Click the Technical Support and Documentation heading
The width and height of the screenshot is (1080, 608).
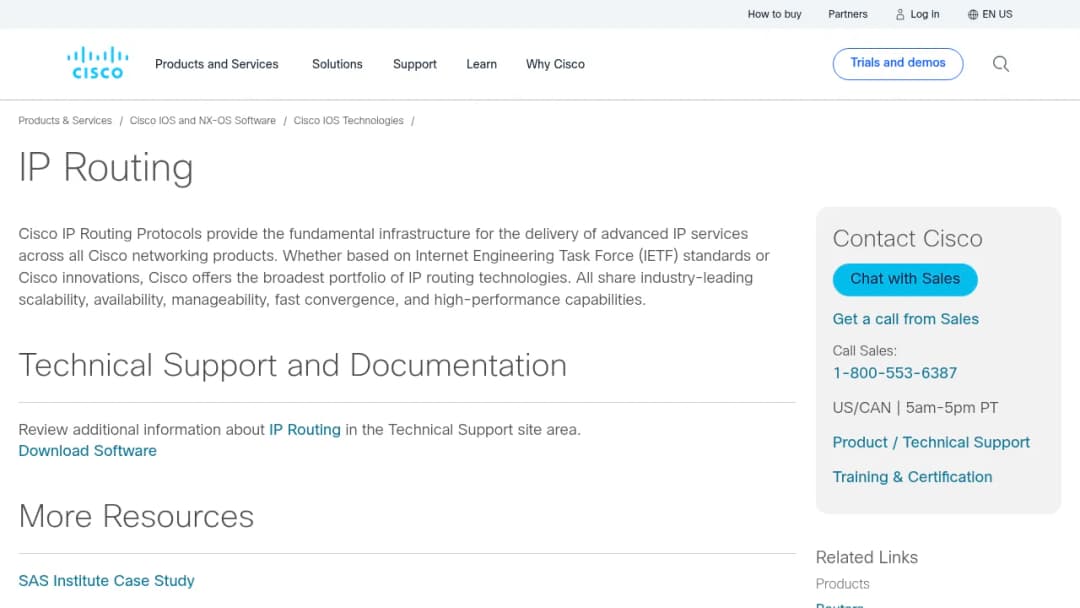click(x=292, y=365)
